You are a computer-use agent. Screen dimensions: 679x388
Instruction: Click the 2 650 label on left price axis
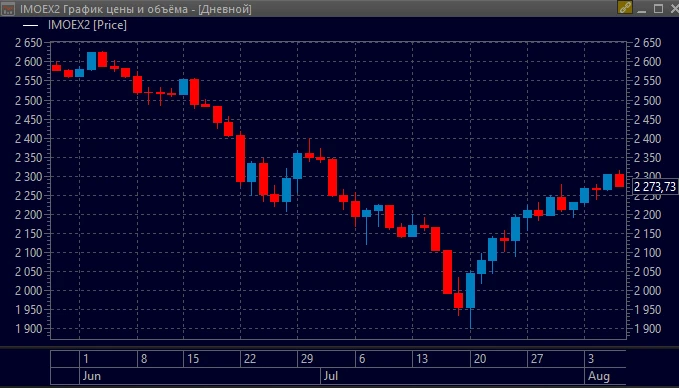click(x=29, y=43)
